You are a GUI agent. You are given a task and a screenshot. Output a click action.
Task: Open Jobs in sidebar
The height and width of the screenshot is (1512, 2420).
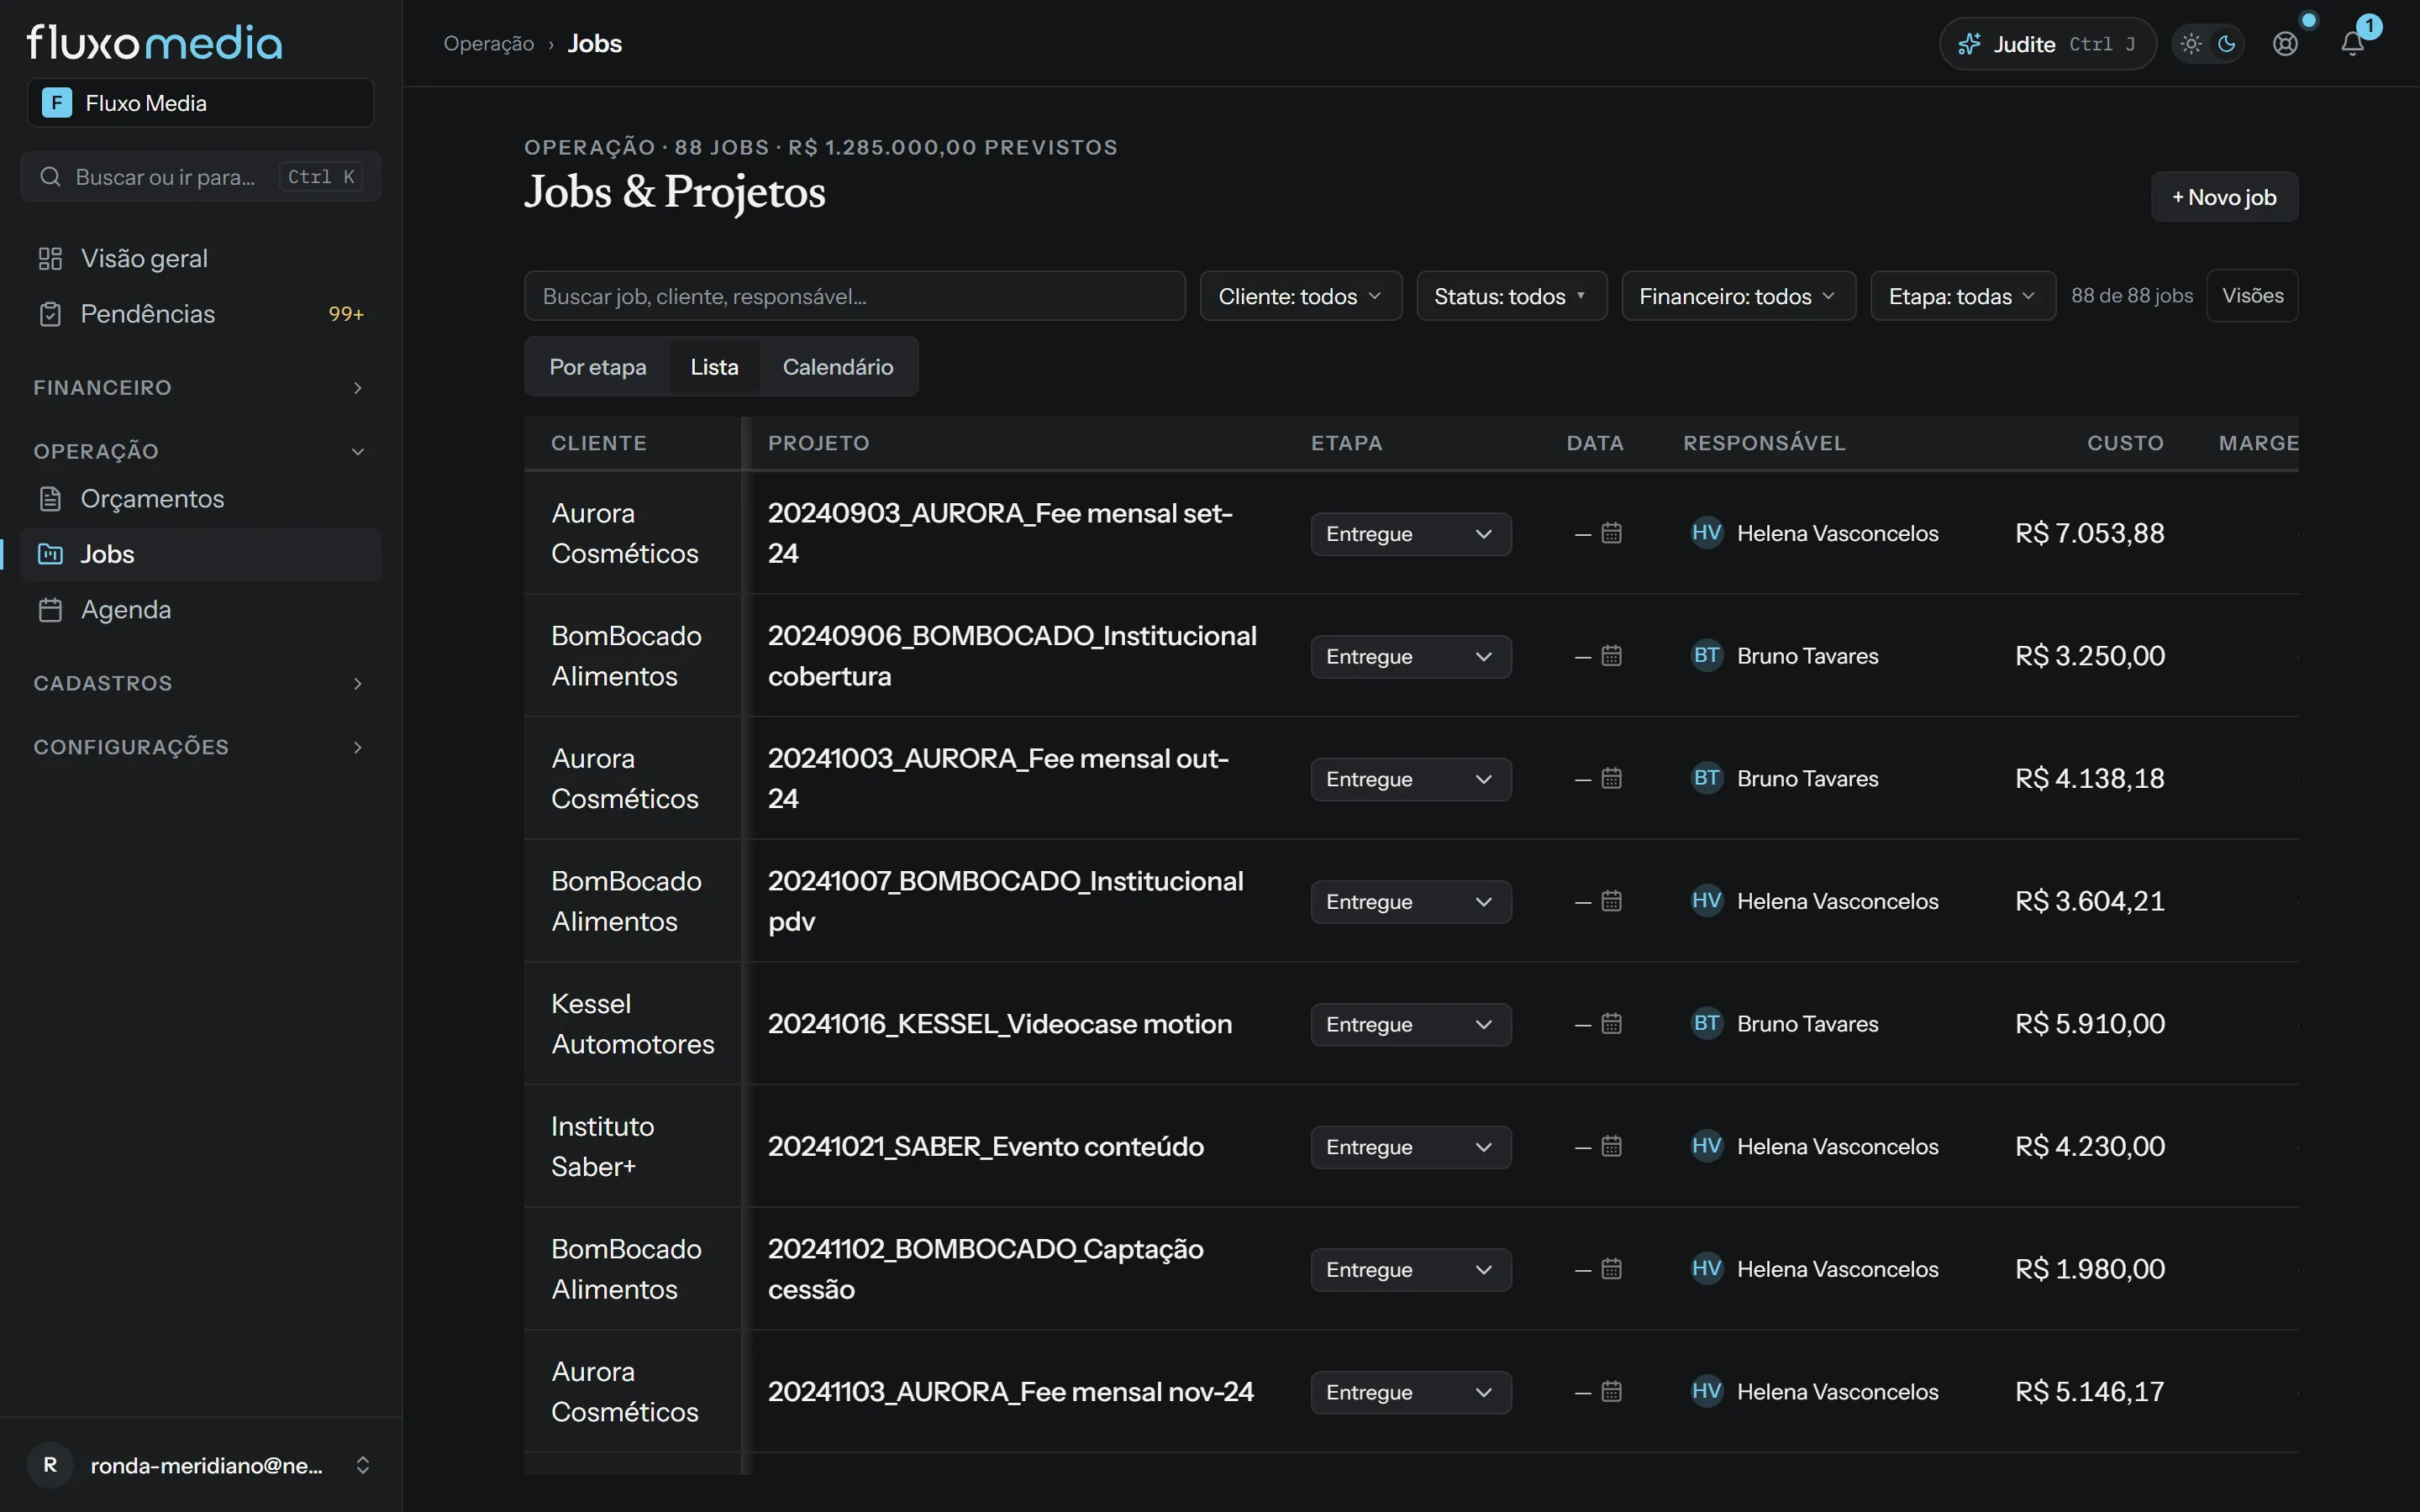(x=201, y=554)
